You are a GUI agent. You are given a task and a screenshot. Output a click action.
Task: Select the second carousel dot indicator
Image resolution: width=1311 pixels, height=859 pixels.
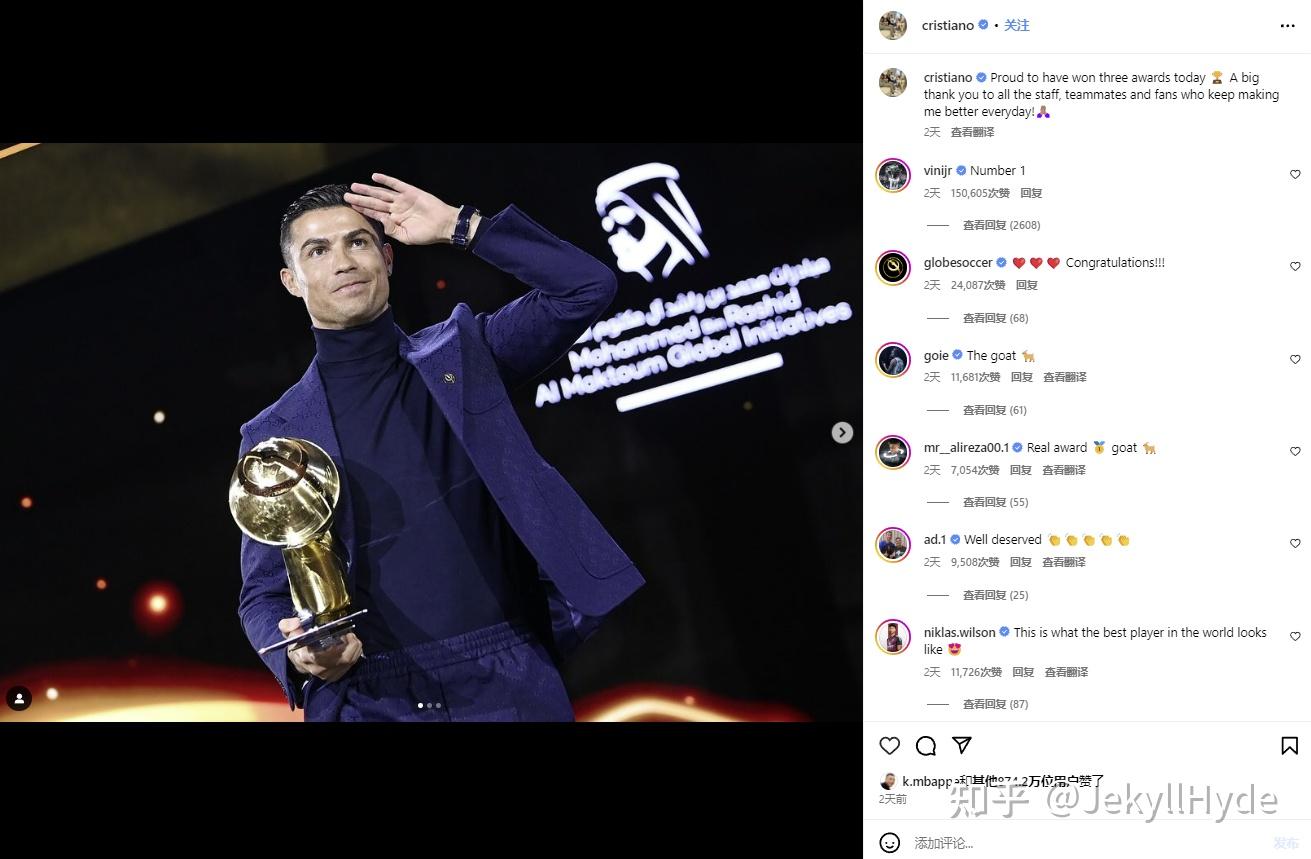point(429,705)
